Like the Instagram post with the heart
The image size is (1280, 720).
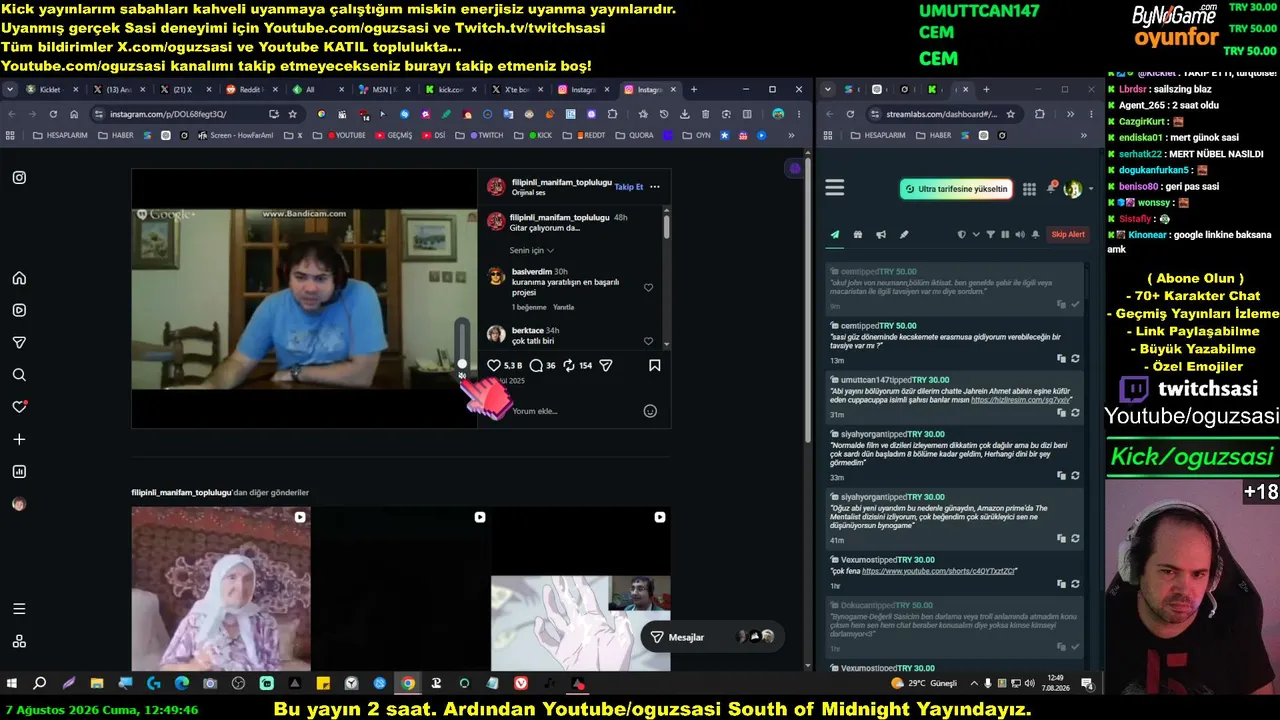[493, 366]
